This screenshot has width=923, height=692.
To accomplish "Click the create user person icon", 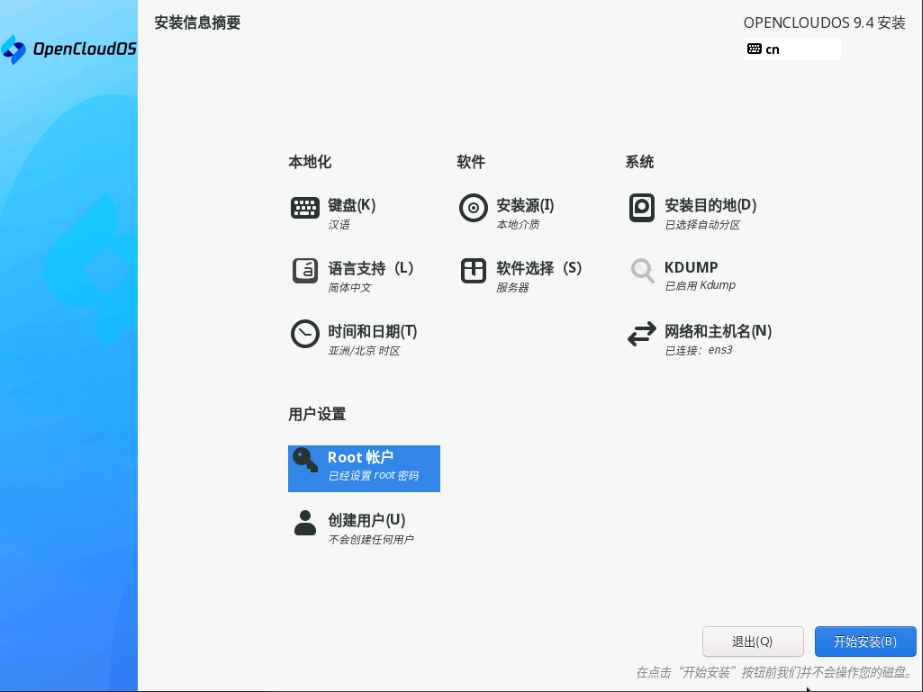I will (x=305, y=523).
